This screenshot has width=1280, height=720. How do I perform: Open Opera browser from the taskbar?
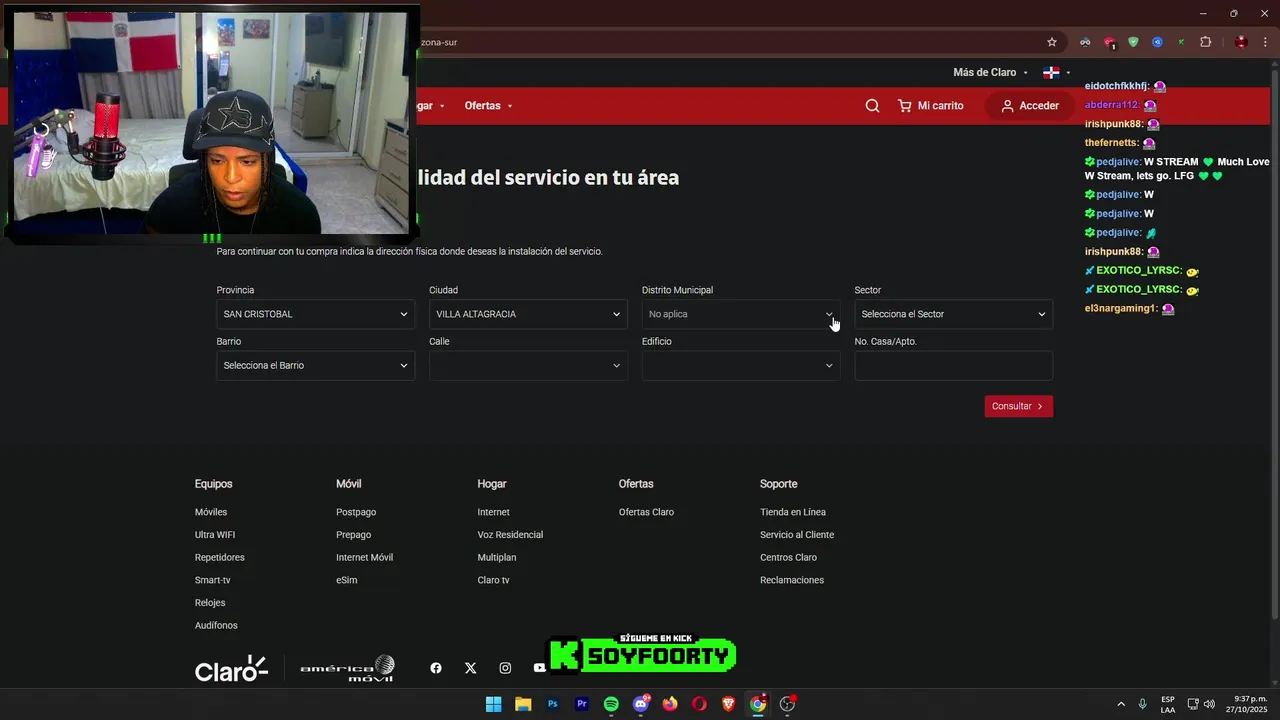tap(699, 704)
